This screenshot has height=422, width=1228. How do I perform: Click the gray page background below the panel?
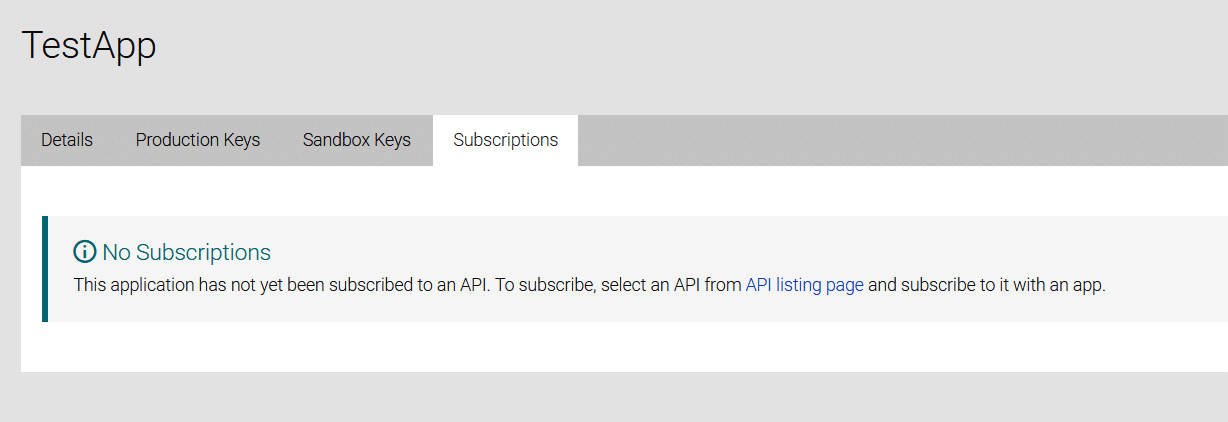600,398
